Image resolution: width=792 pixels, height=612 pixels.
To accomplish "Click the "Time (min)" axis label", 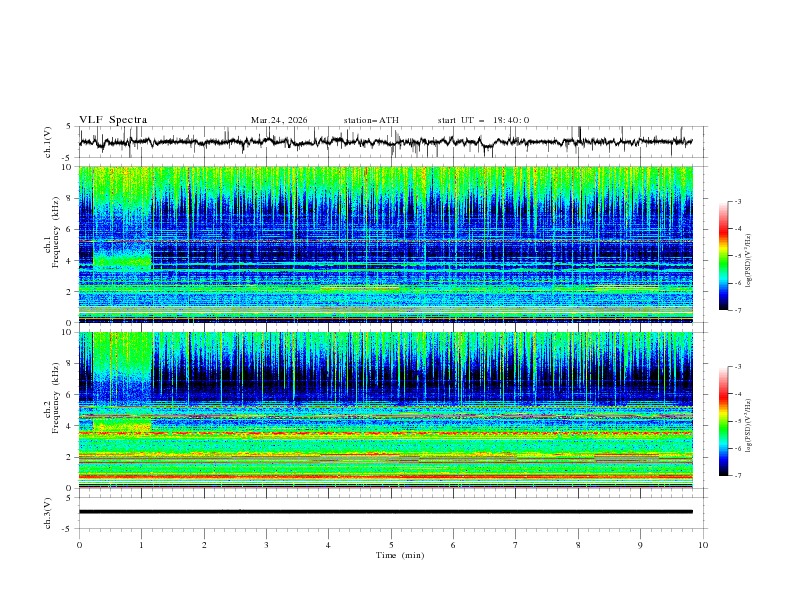I will [x=400, y=555].
